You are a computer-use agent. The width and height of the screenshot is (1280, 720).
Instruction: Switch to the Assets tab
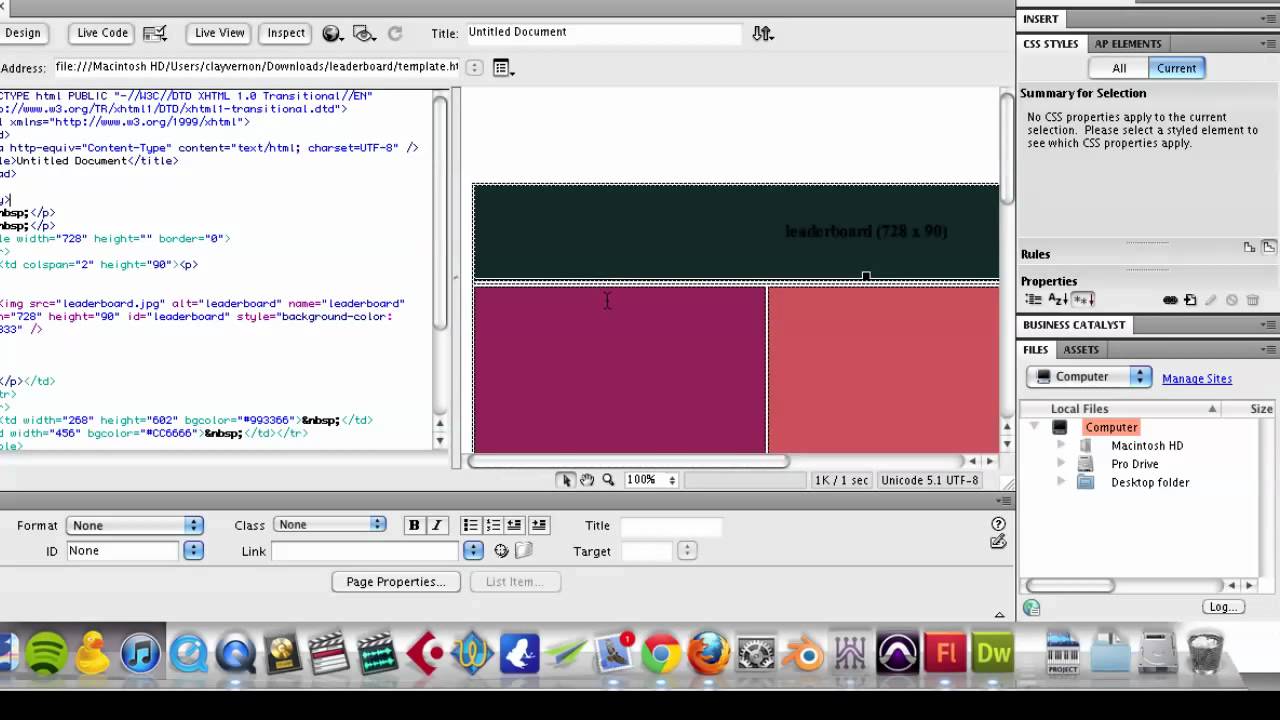pyautogui.click(x=1081, y=350)
